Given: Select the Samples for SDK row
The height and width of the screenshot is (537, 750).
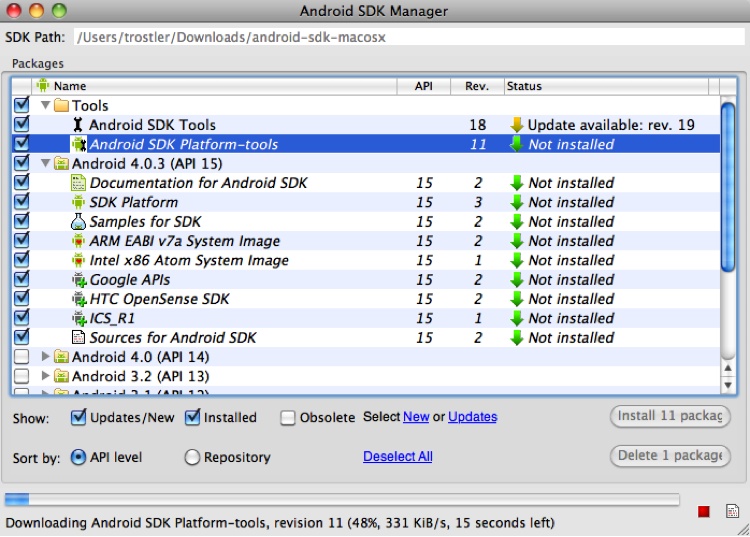Looking at the screenshot, I should [x=366, y=221].
